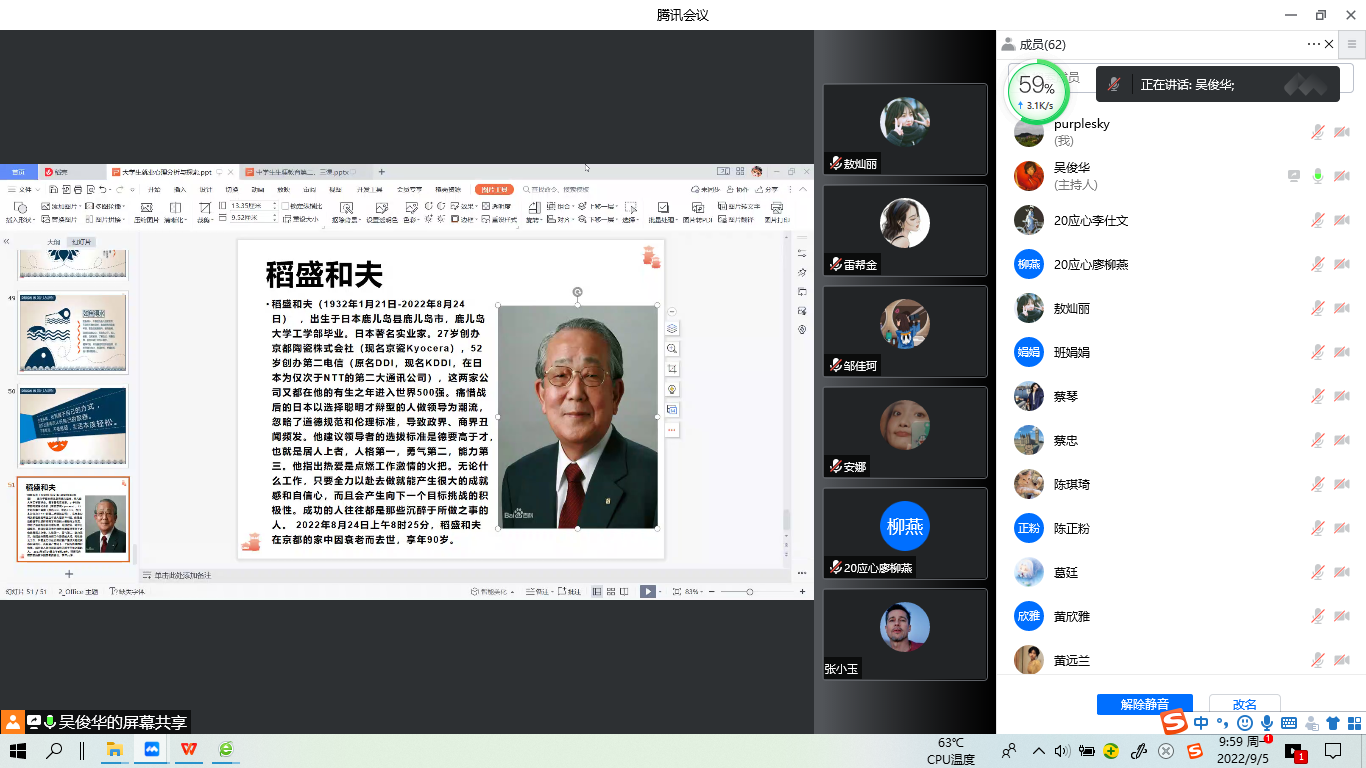Click the hamburger menu icon at top right
Screen dimensions: 1366x768
[1352, 44]
